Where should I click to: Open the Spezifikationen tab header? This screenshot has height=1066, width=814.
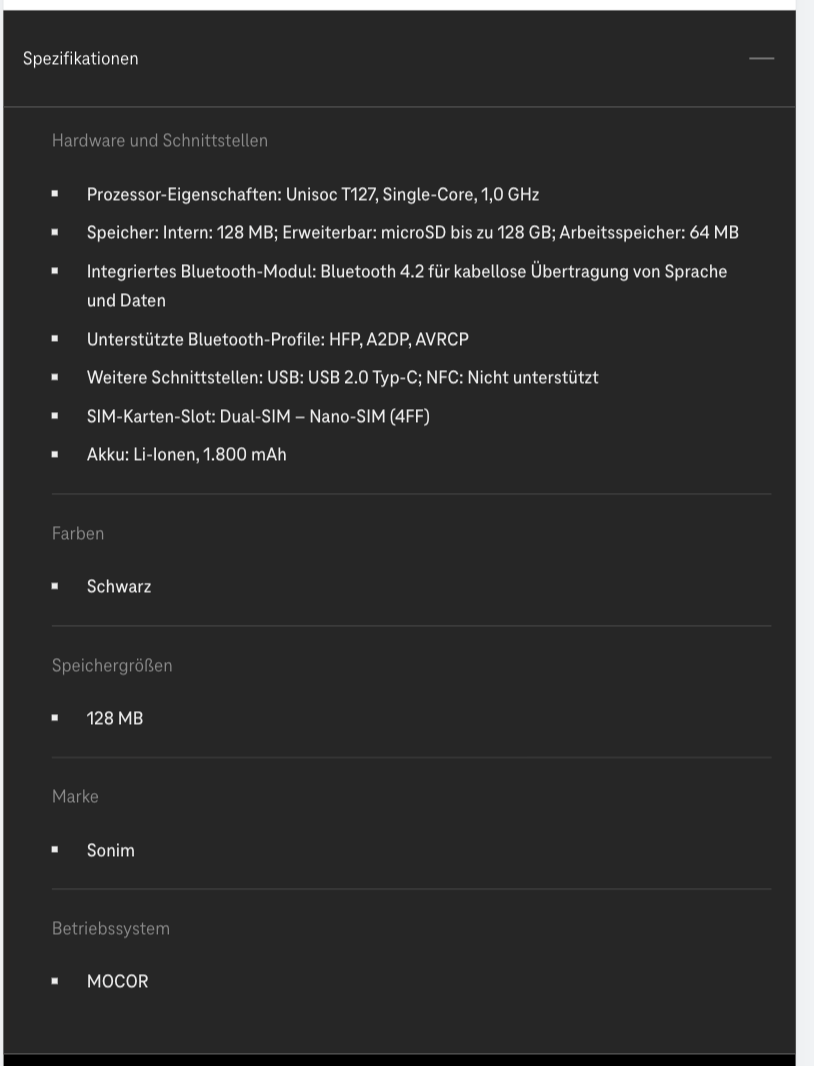coord(80,58)
